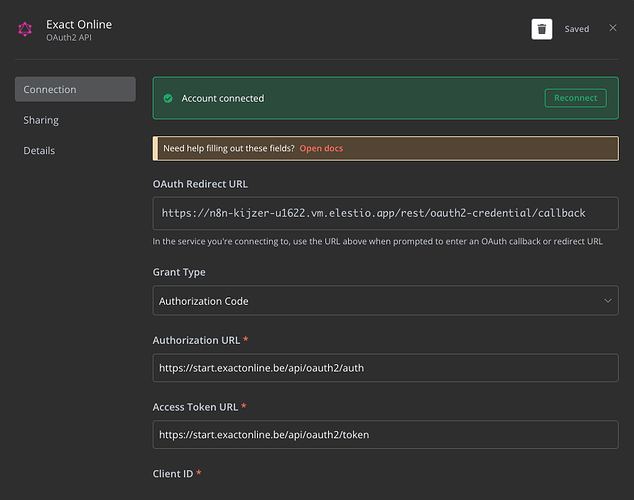Click the Access Token URL input field
The image size is (634, 500).
tap(385, 435)
